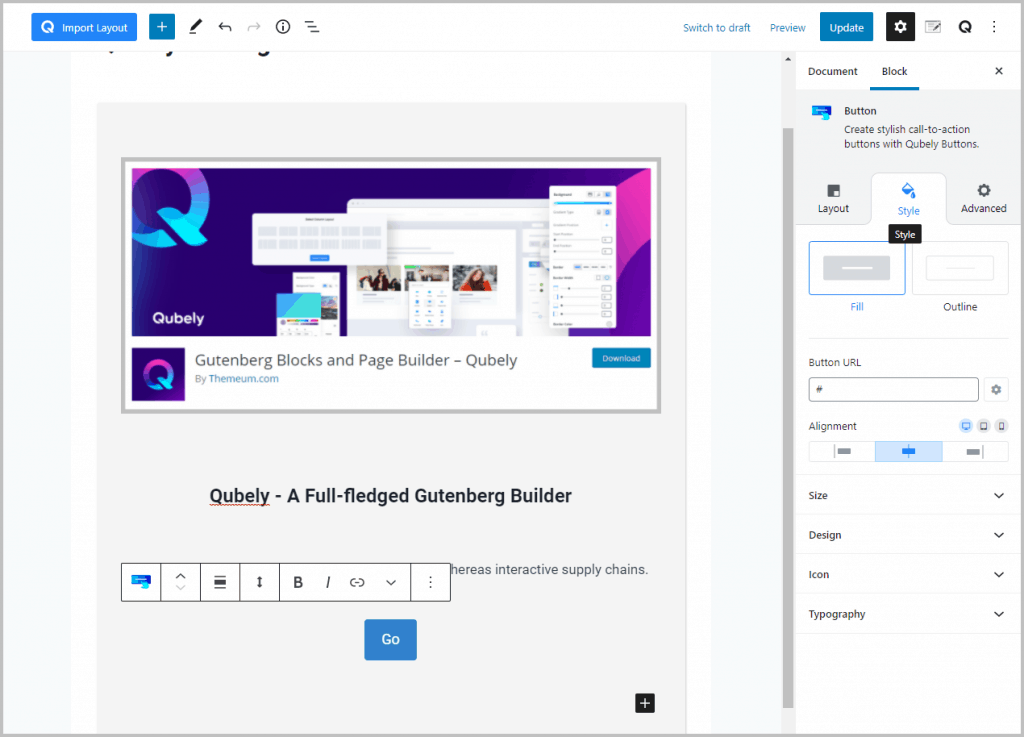The height and width of the screenshot is (737, 1024).
Task: Move the block down with the arrow
Action: point(181,588)
